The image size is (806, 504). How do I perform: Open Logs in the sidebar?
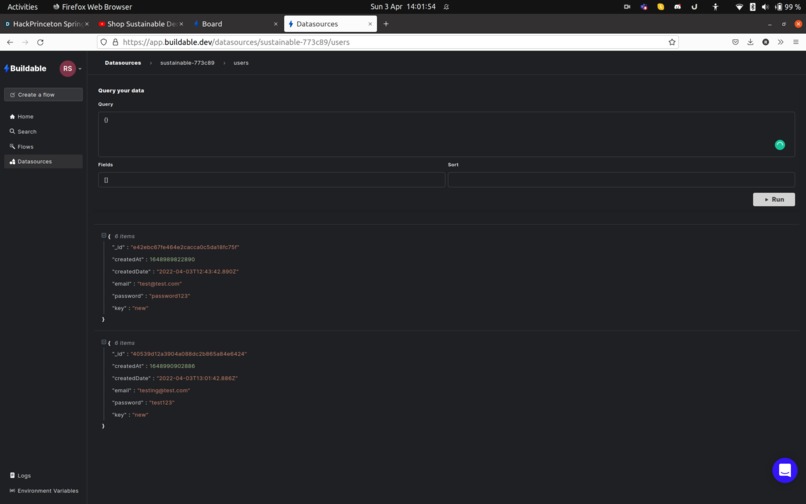pos(43,476)
